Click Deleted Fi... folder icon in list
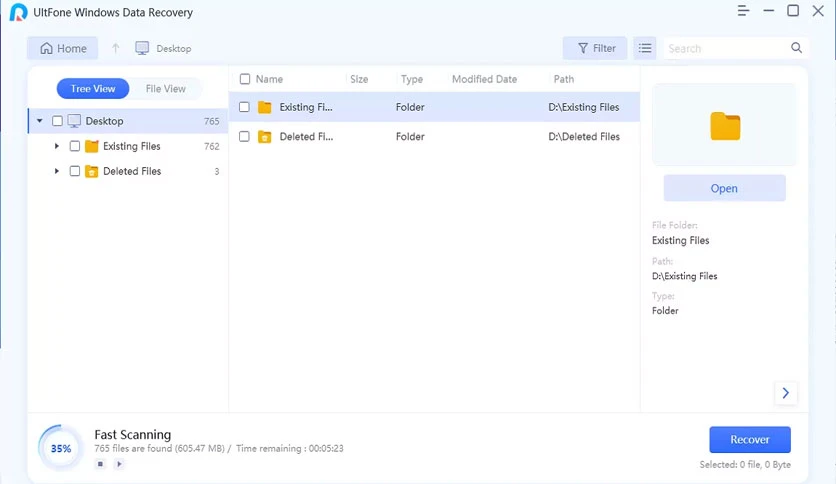 tap(264, 137)
